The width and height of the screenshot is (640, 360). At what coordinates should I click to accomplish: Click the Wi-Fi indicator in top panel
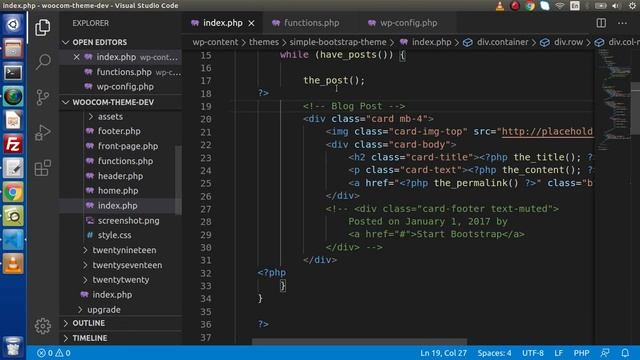point(560,6)
